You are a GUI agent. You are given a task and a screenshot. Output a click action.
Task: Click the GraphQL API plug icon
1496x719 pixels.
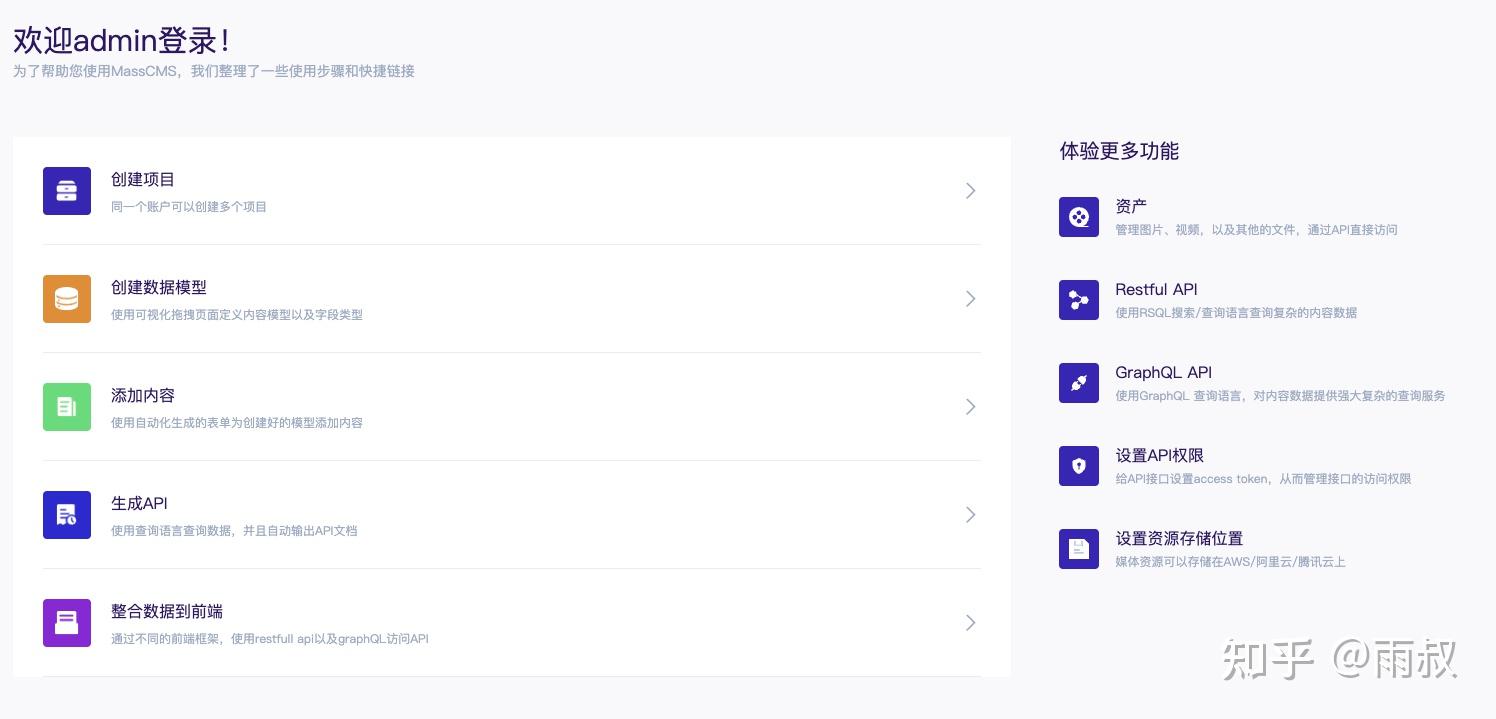pos(1078,383)
